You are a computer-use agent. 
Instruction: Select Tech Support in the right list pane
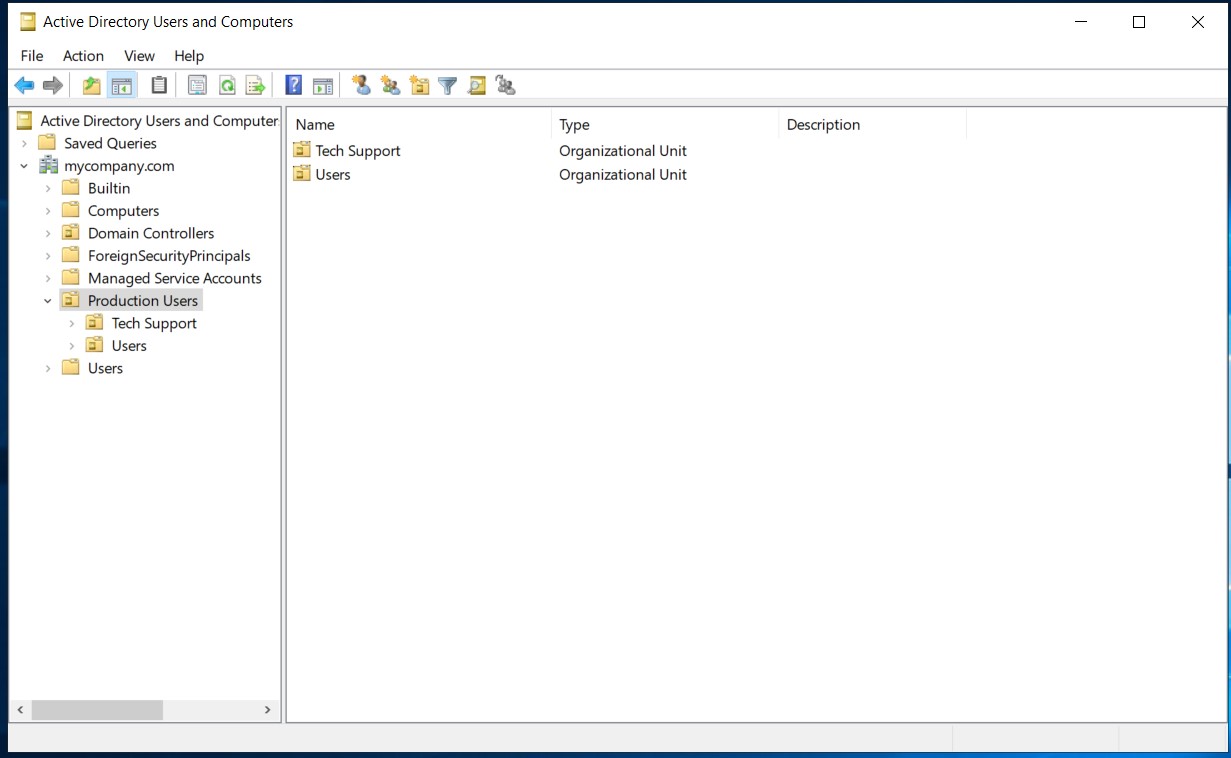tap(357, 151)
